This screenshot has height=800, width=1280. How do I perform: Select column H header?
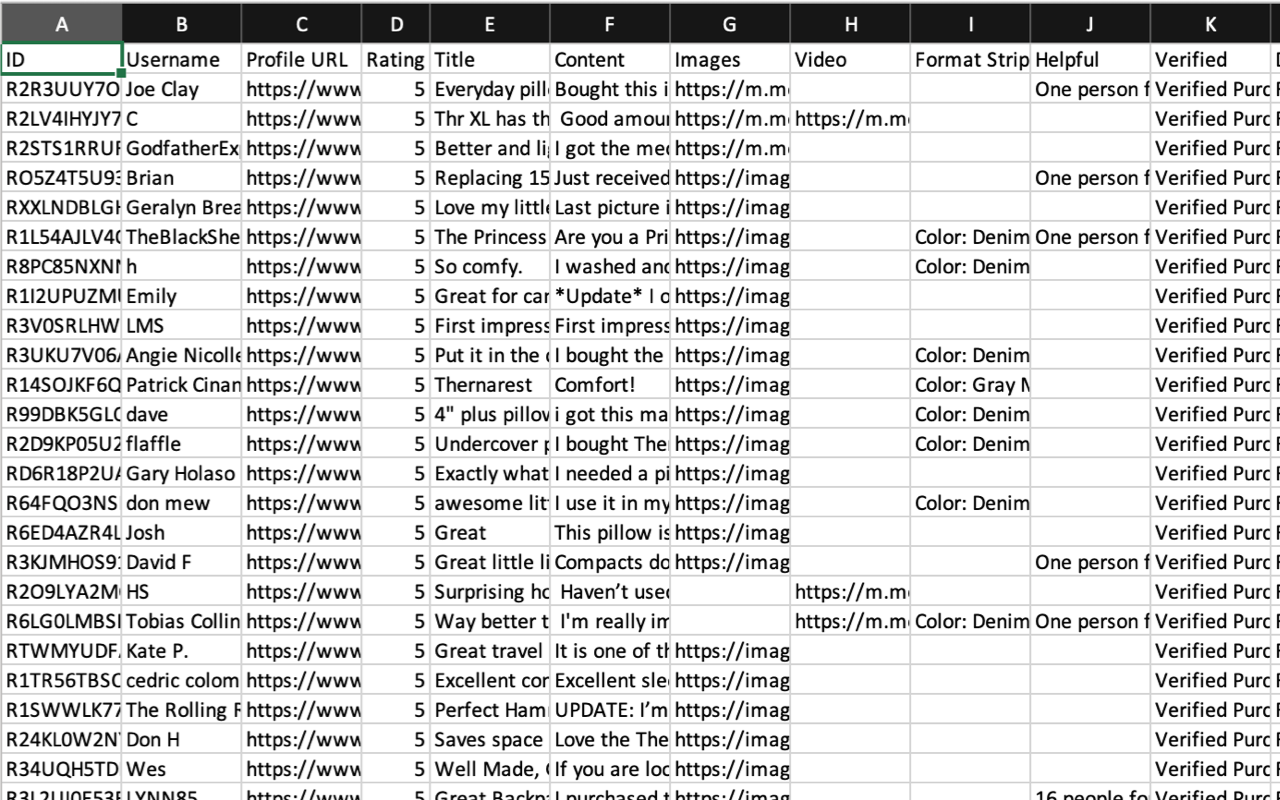click(x=851, y=24)
